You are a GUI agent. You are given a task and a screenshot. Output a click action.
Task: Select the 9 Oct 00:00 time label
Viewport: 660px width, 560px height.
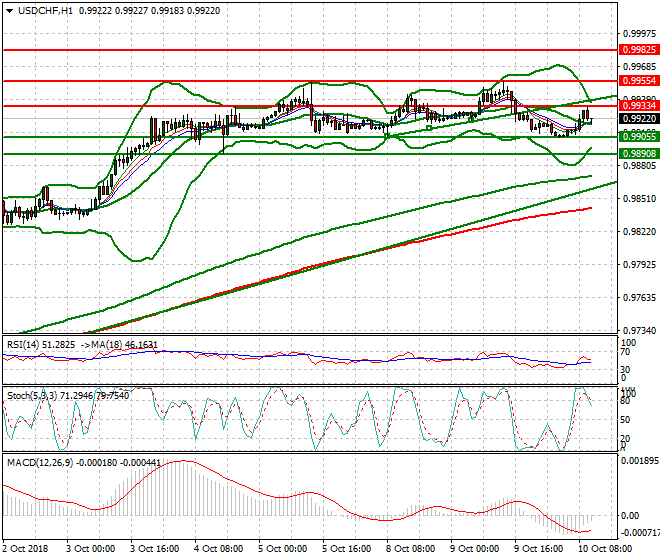474,549
